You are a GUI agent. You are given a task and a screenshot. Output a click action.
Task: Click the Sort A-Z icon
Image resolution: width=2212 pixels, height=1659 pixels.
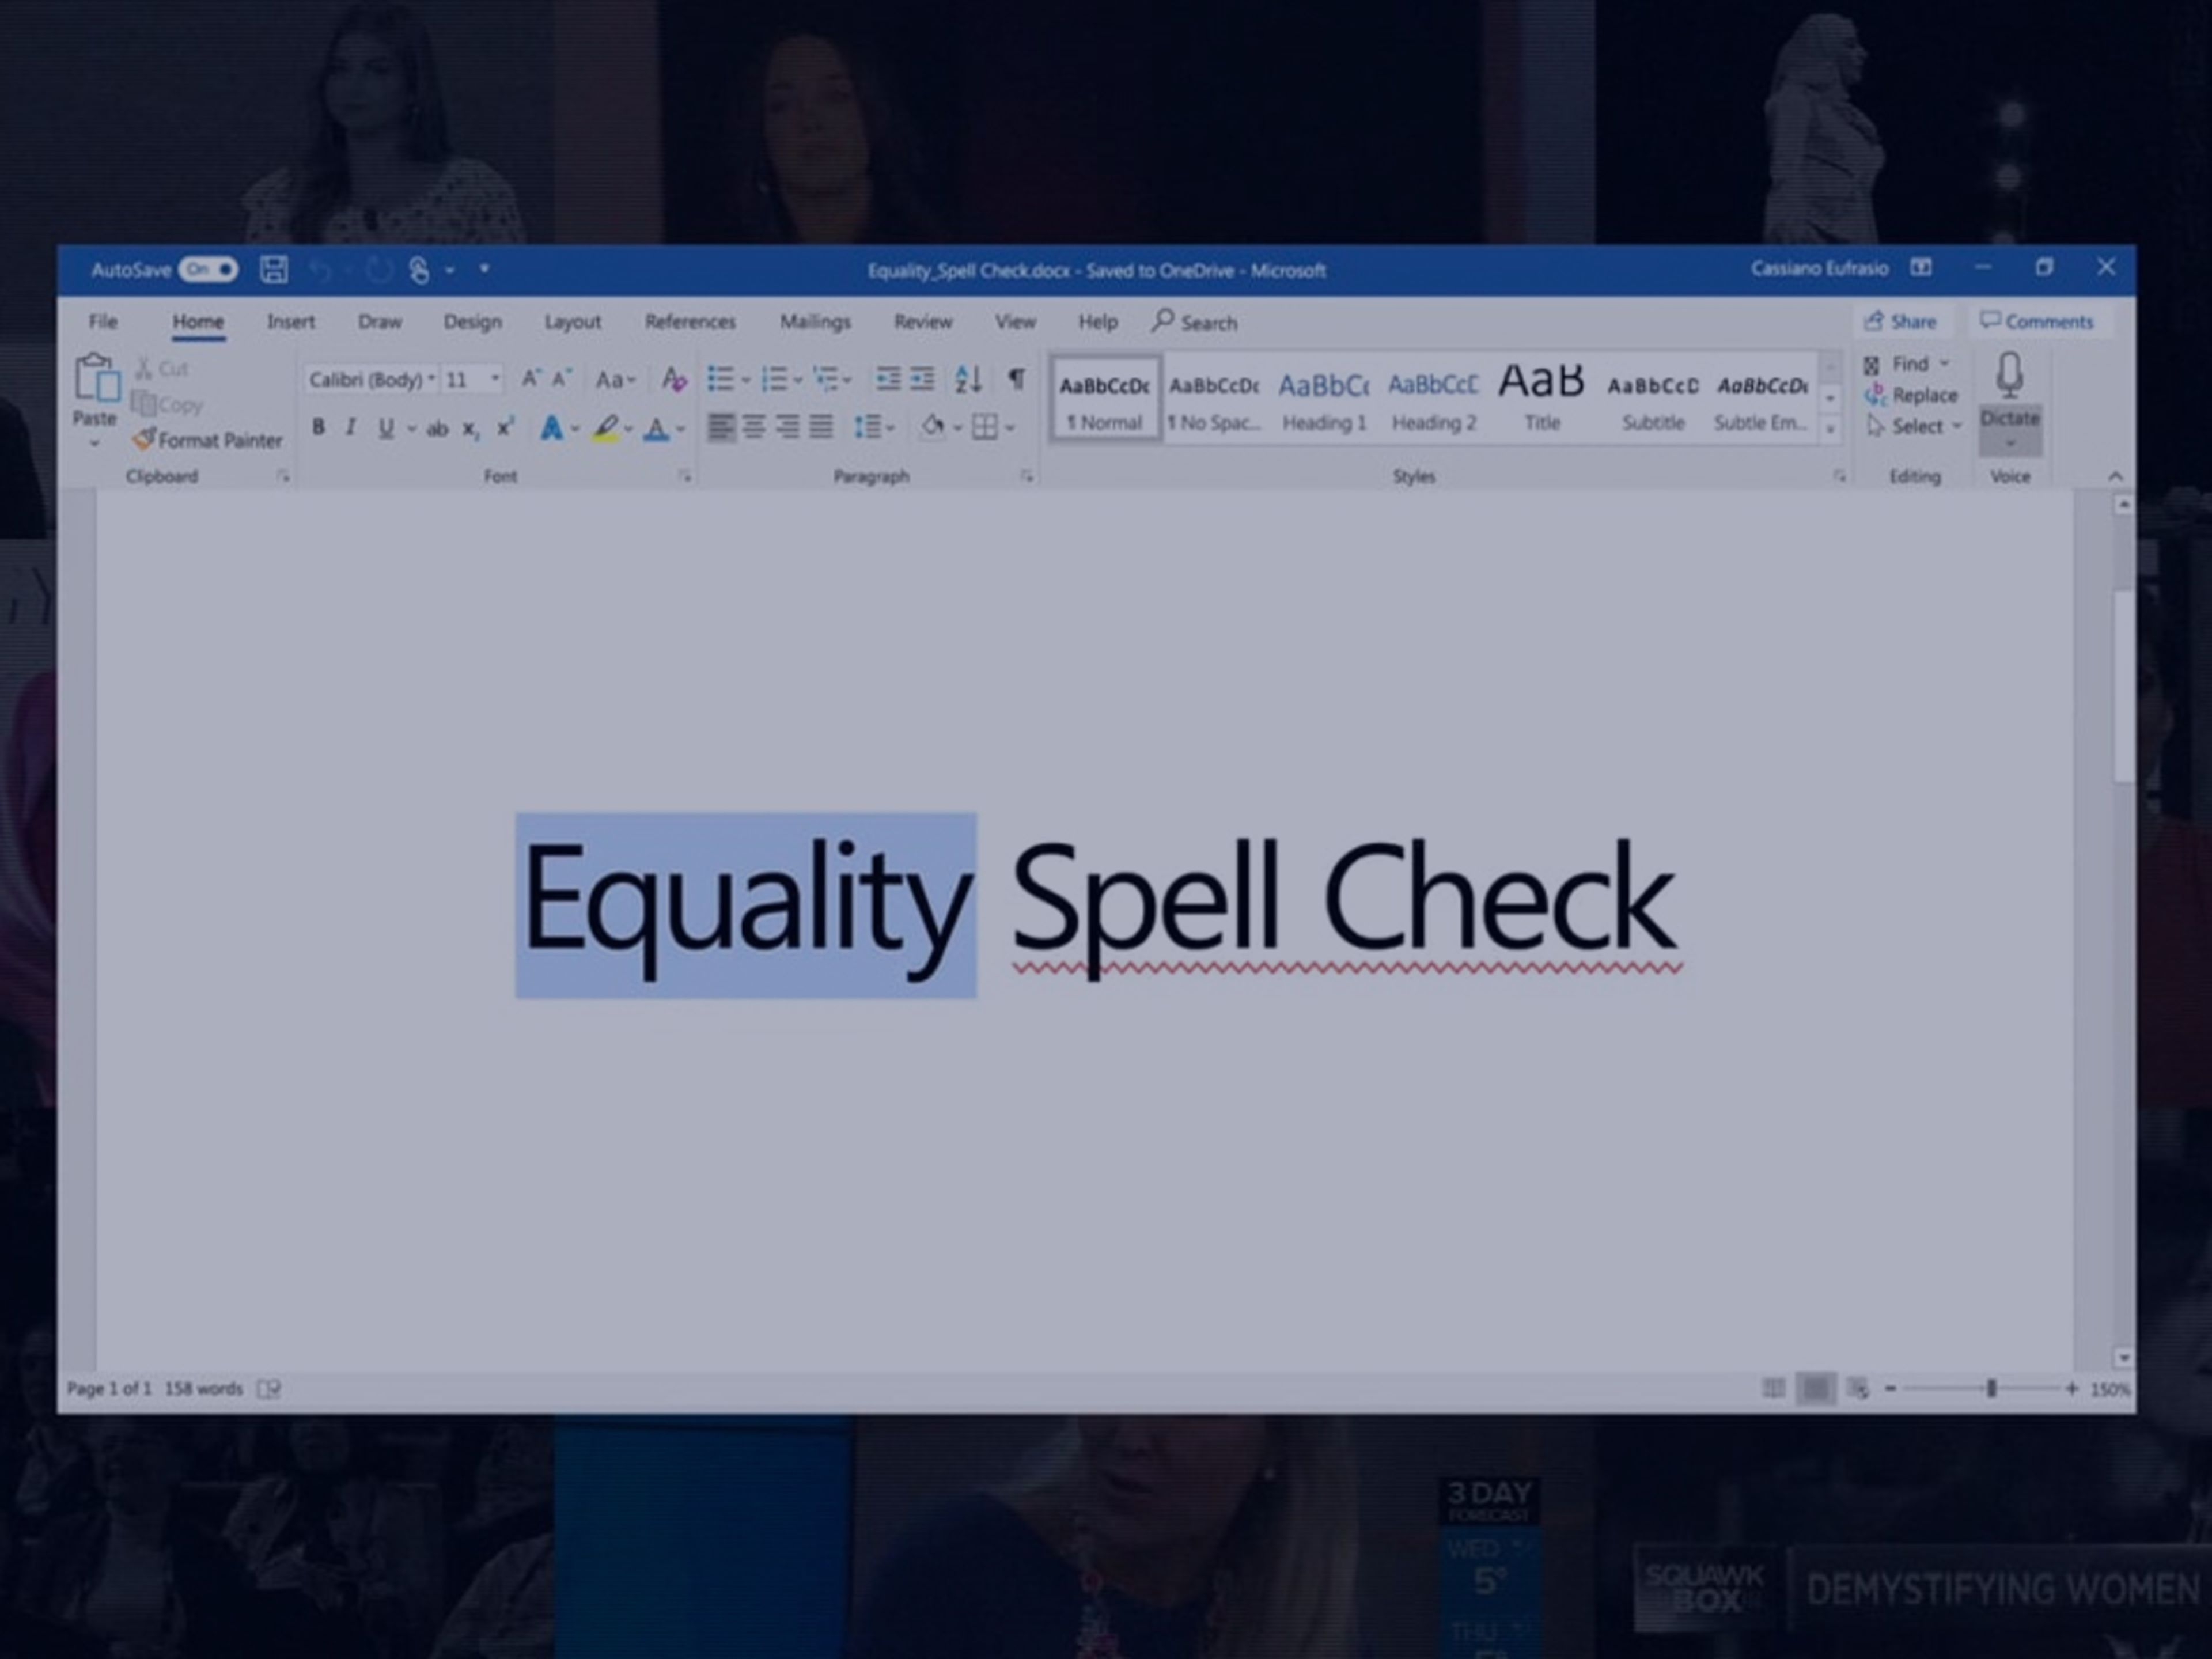(x=968, y=378)
